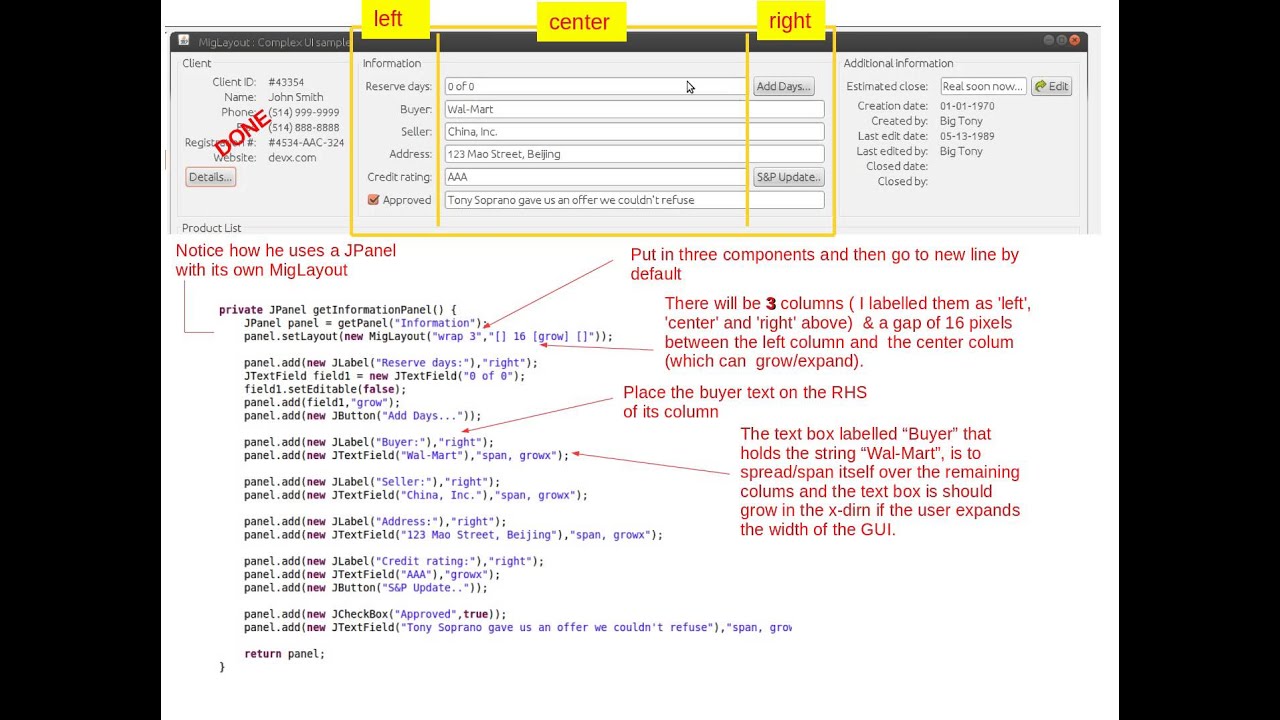Click the Tony Soprano offer text field
Screen dimensions: 1280x720
point(634,200)
